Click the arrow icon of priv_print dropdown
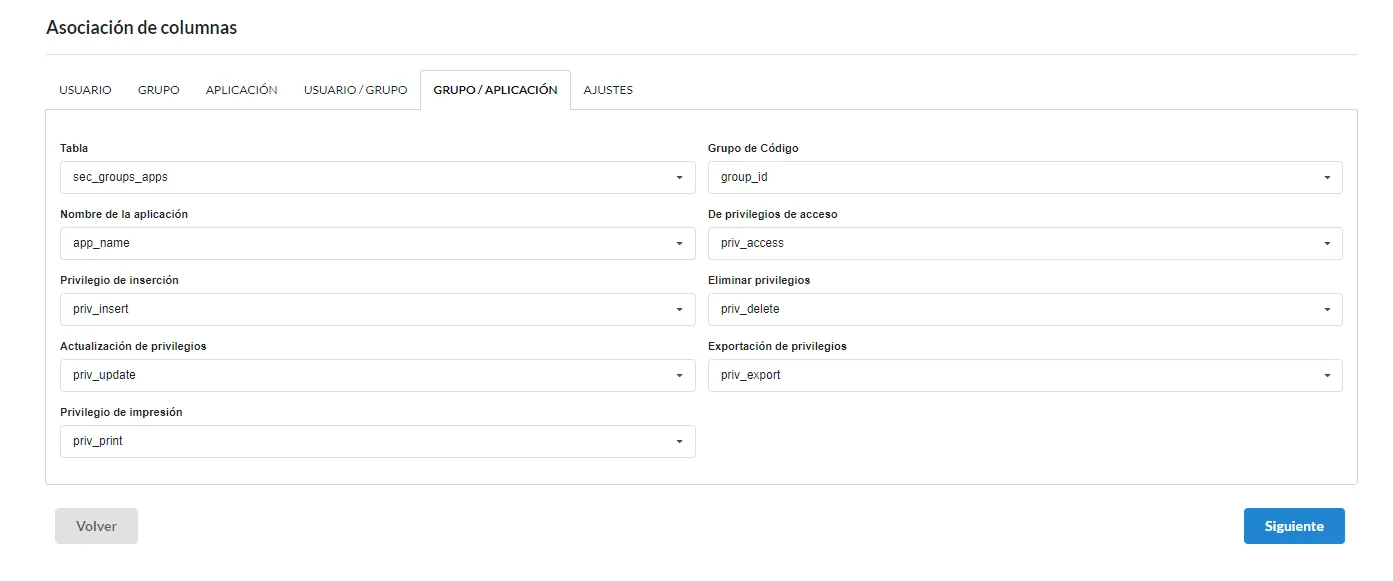 coord(679,442)
